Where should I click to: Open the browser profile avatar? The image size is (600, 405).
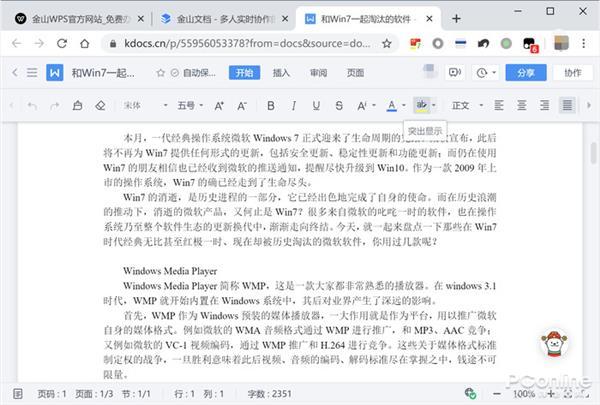coord(561,43)
